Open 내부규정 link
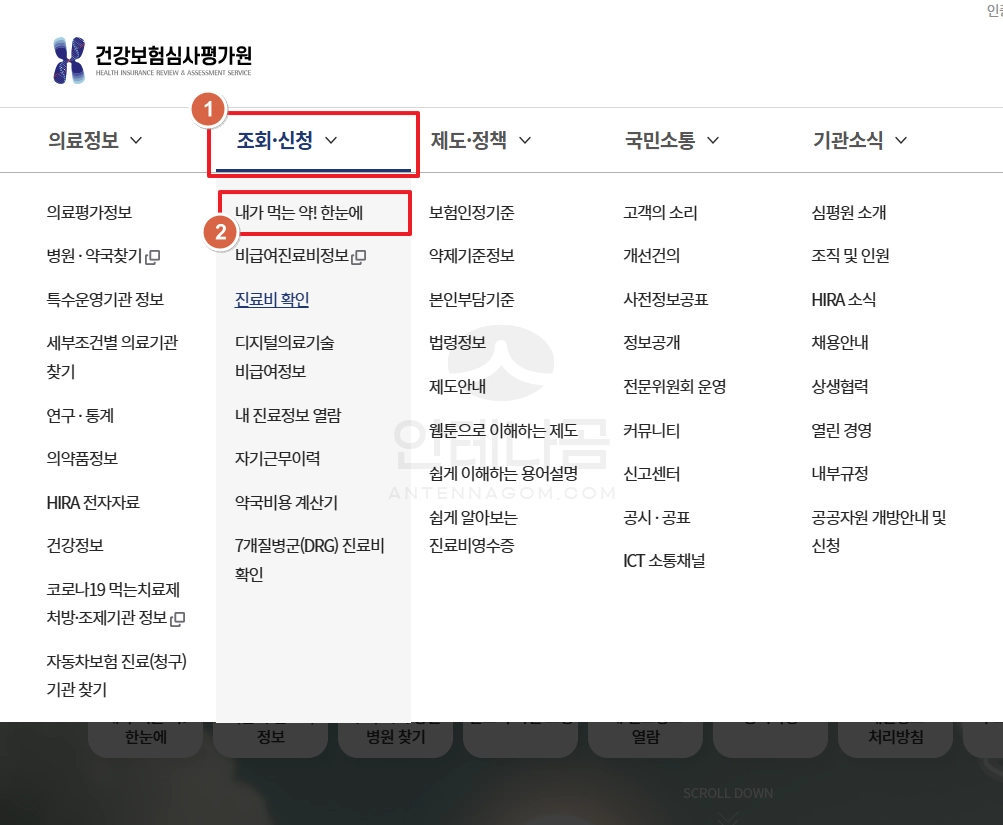 tap(840, 474)
